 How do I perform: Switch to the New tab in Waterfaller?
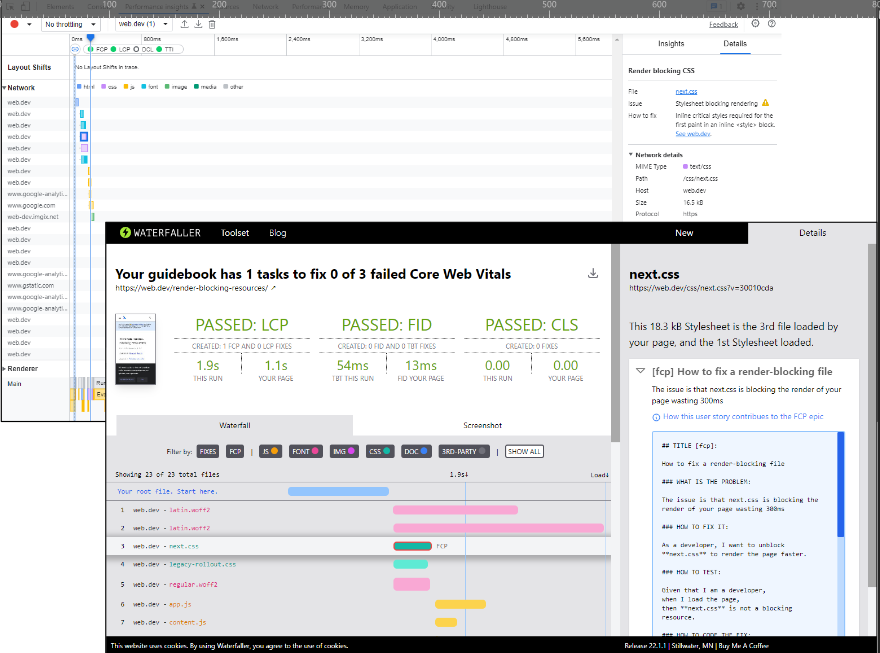[x=684, y=233]
